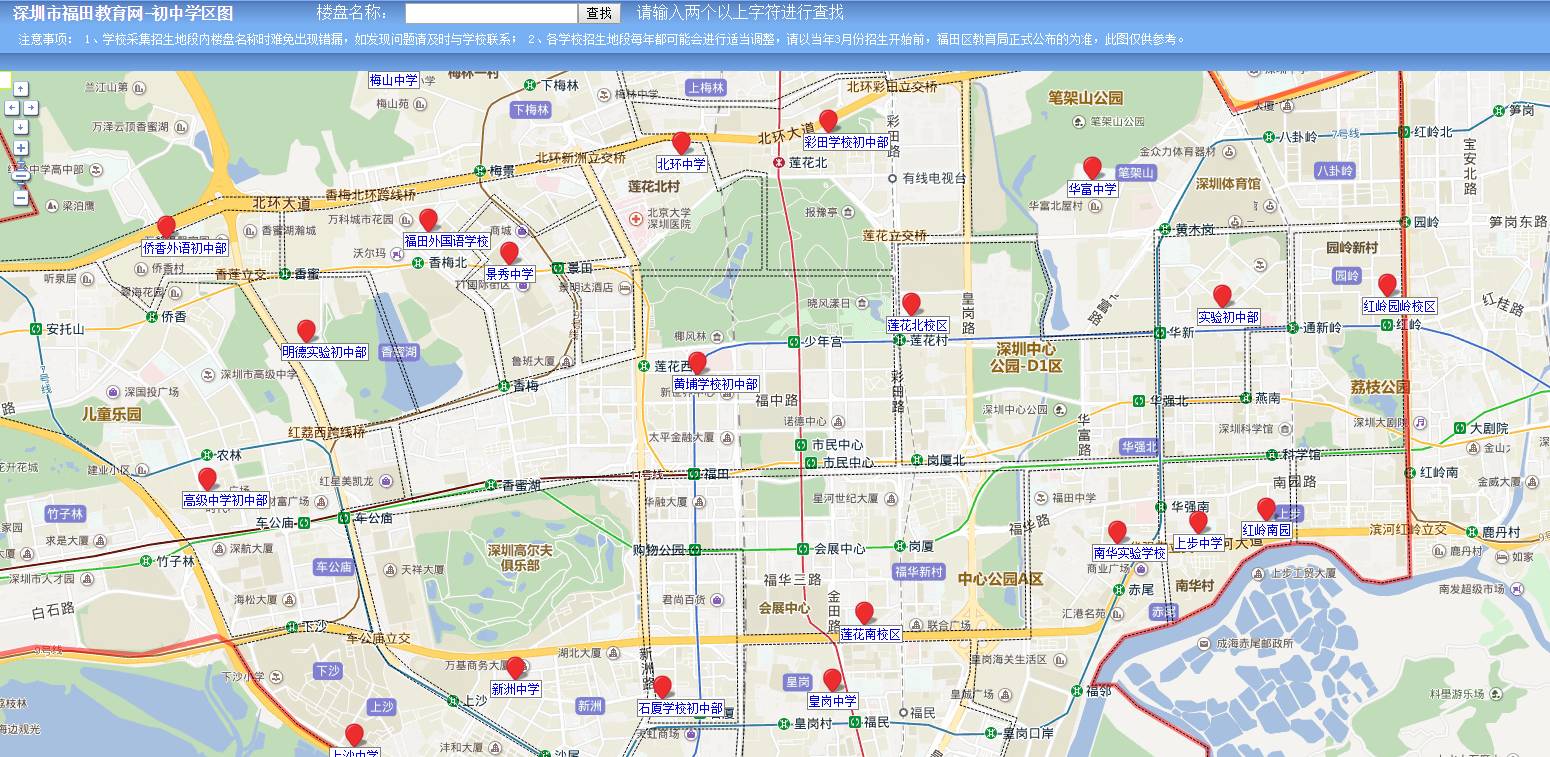Screen dimensions: 1550x757
Task: Click the red pin above 石厦学校初中部
Action: (x=662, y=687)
